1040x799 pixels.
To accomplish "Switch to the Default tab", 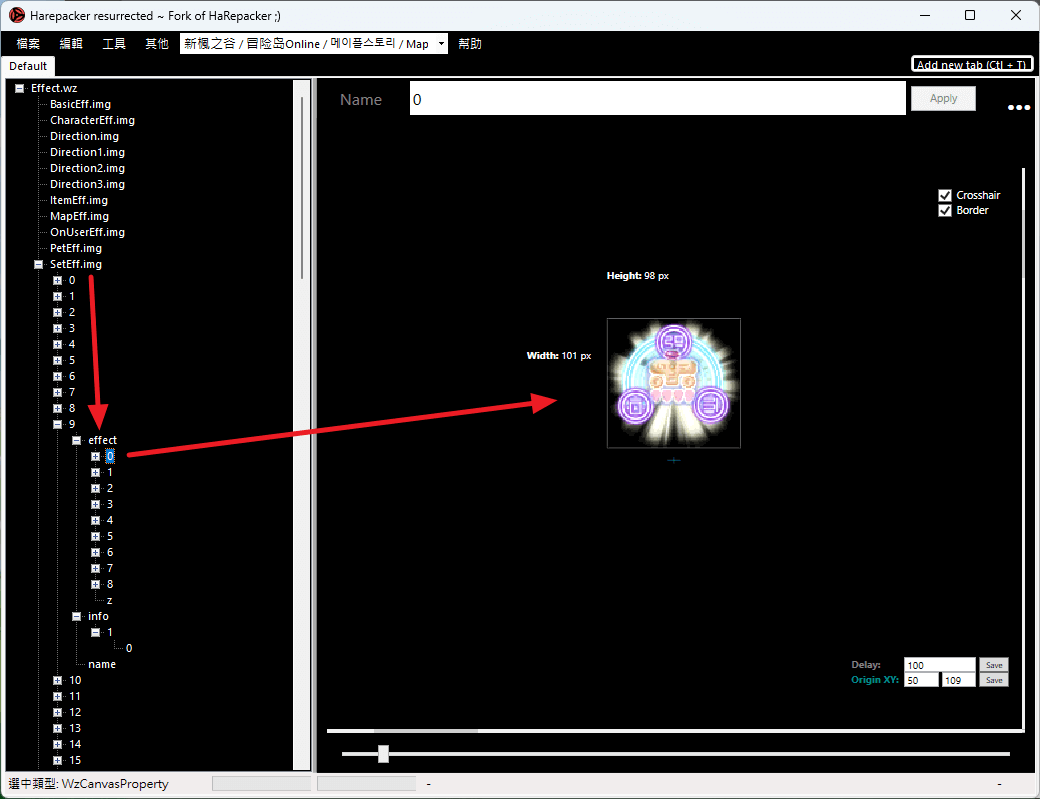I will click(x=28, y=66).
